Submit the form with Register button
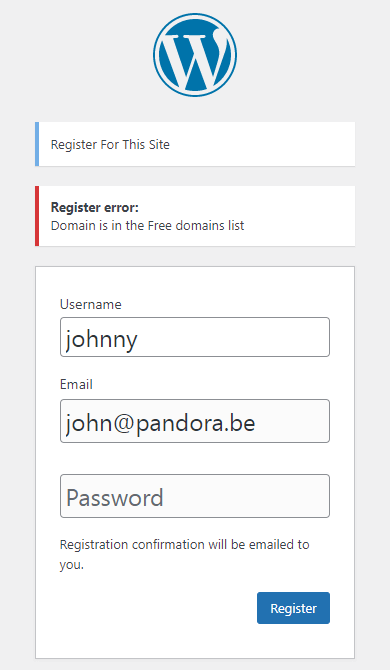The image size is (390, 670). [x=293, y=608]
